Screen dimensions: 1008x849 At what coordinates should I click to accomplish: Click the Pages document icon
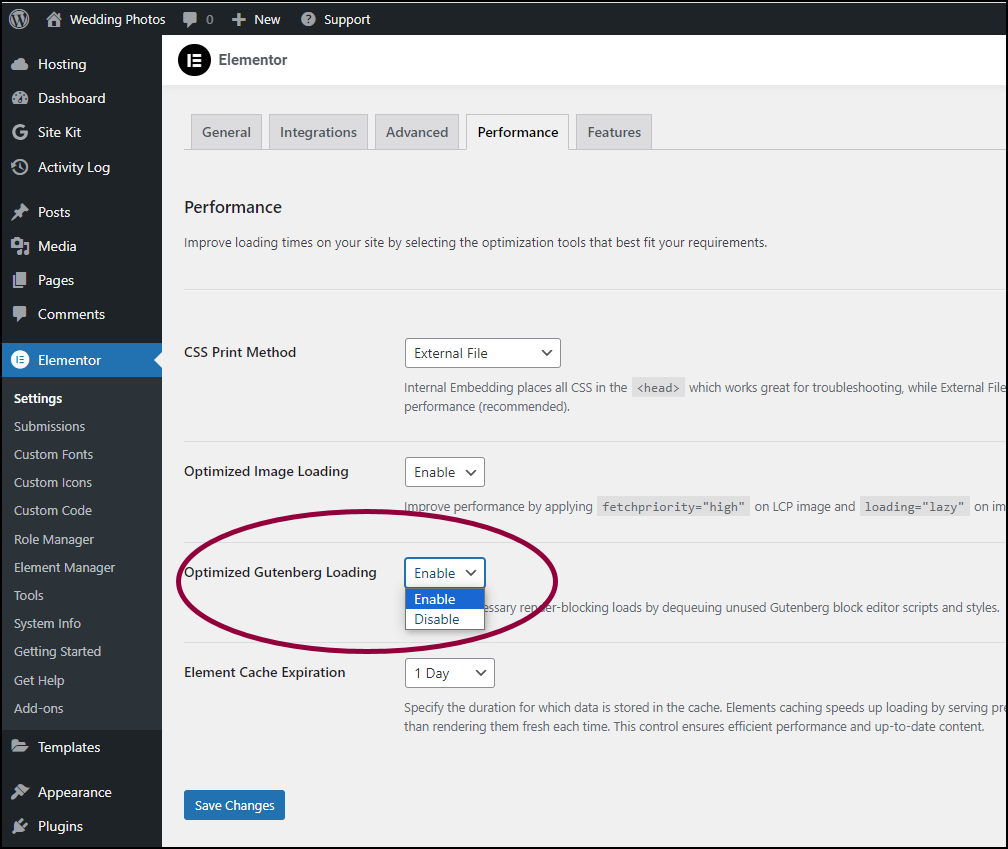20,280
